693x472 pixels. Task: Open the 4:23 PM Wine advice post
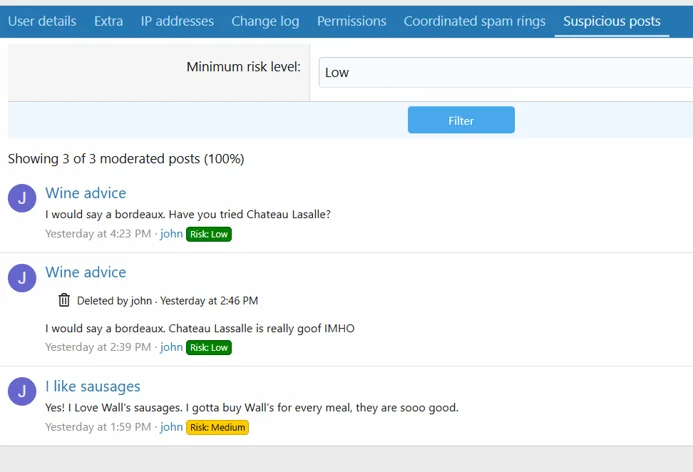(x=86, y=193)
